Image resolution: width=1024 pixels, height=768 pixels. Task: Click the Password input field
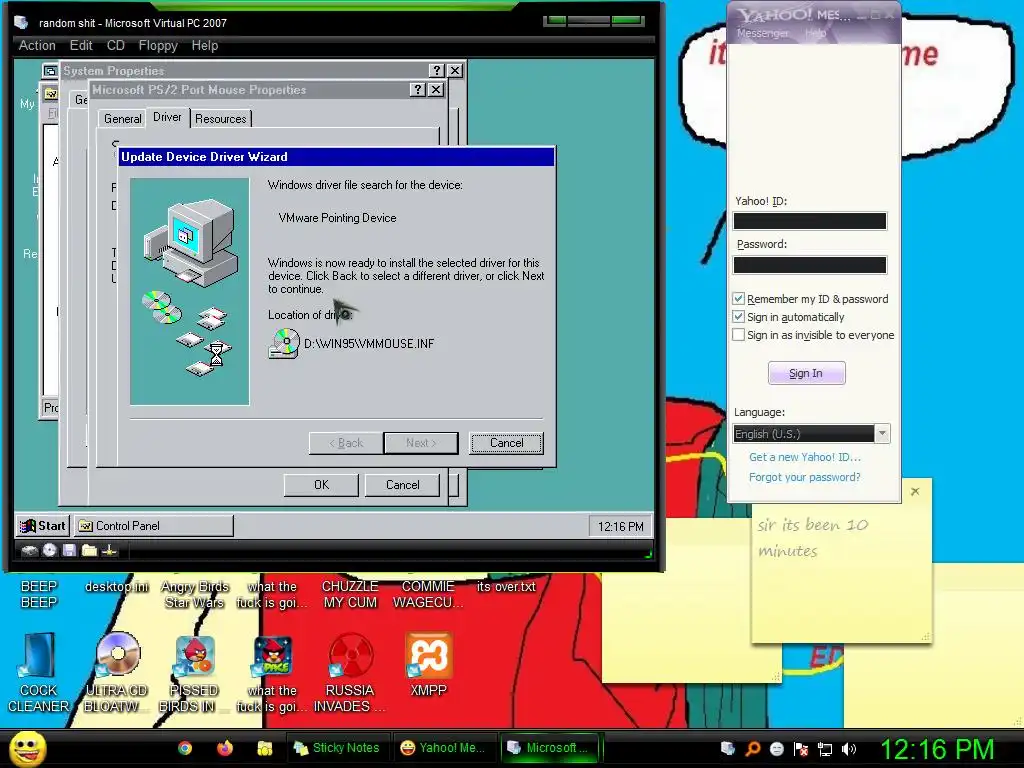810,264
